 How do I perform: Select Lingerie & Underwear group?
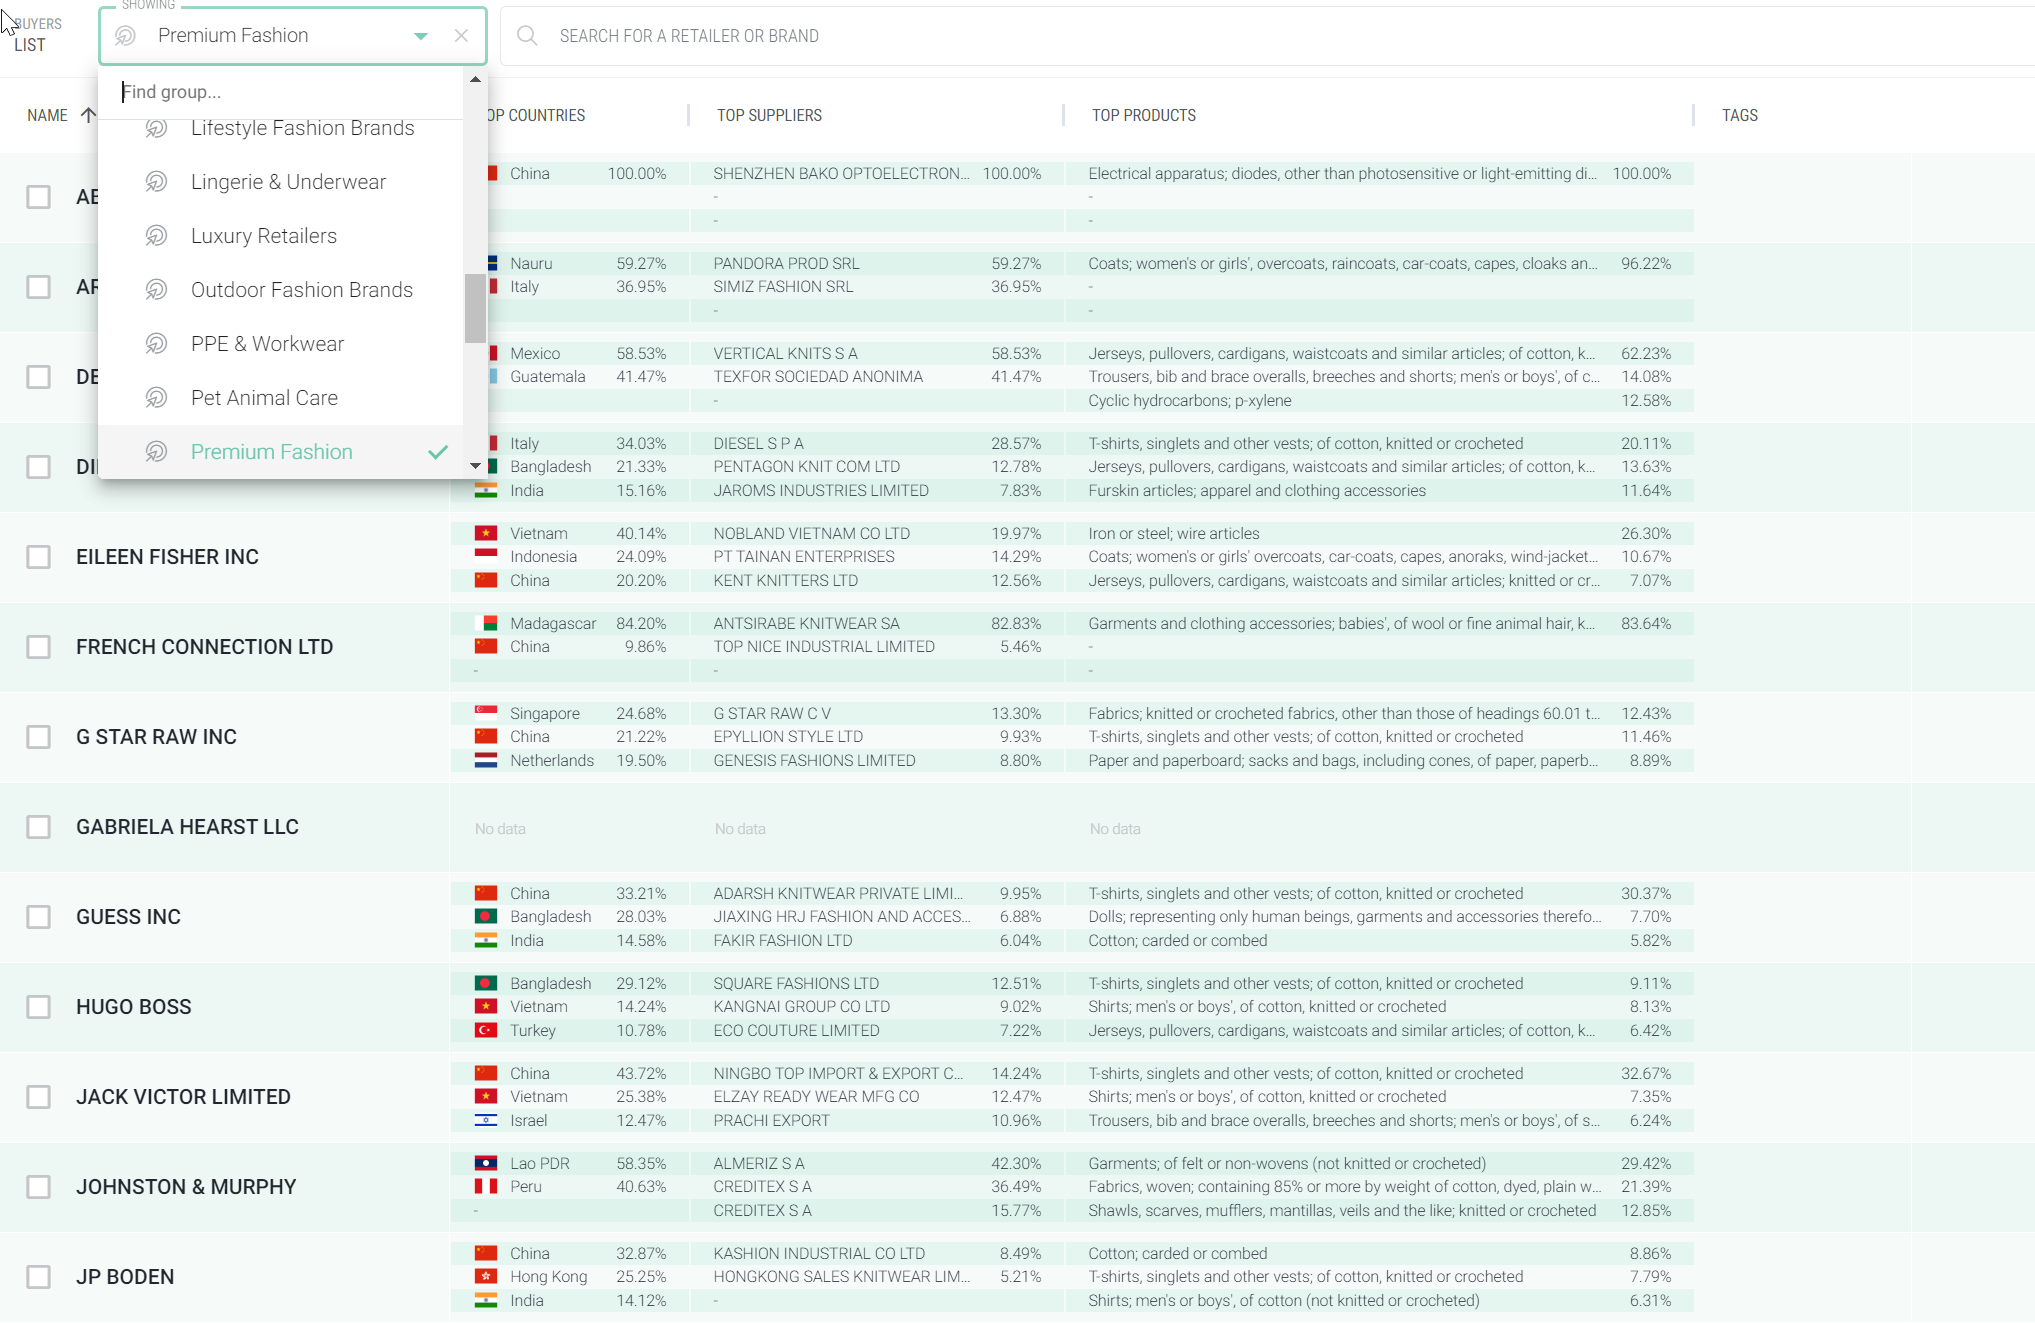click(280, 182)
